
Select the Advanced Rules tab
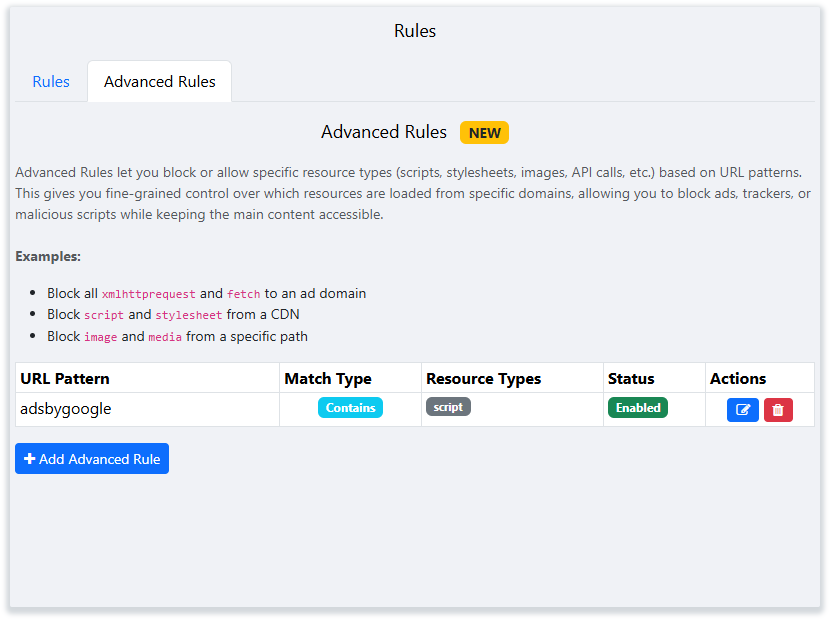pyautogui.click(x=159, y=81)
